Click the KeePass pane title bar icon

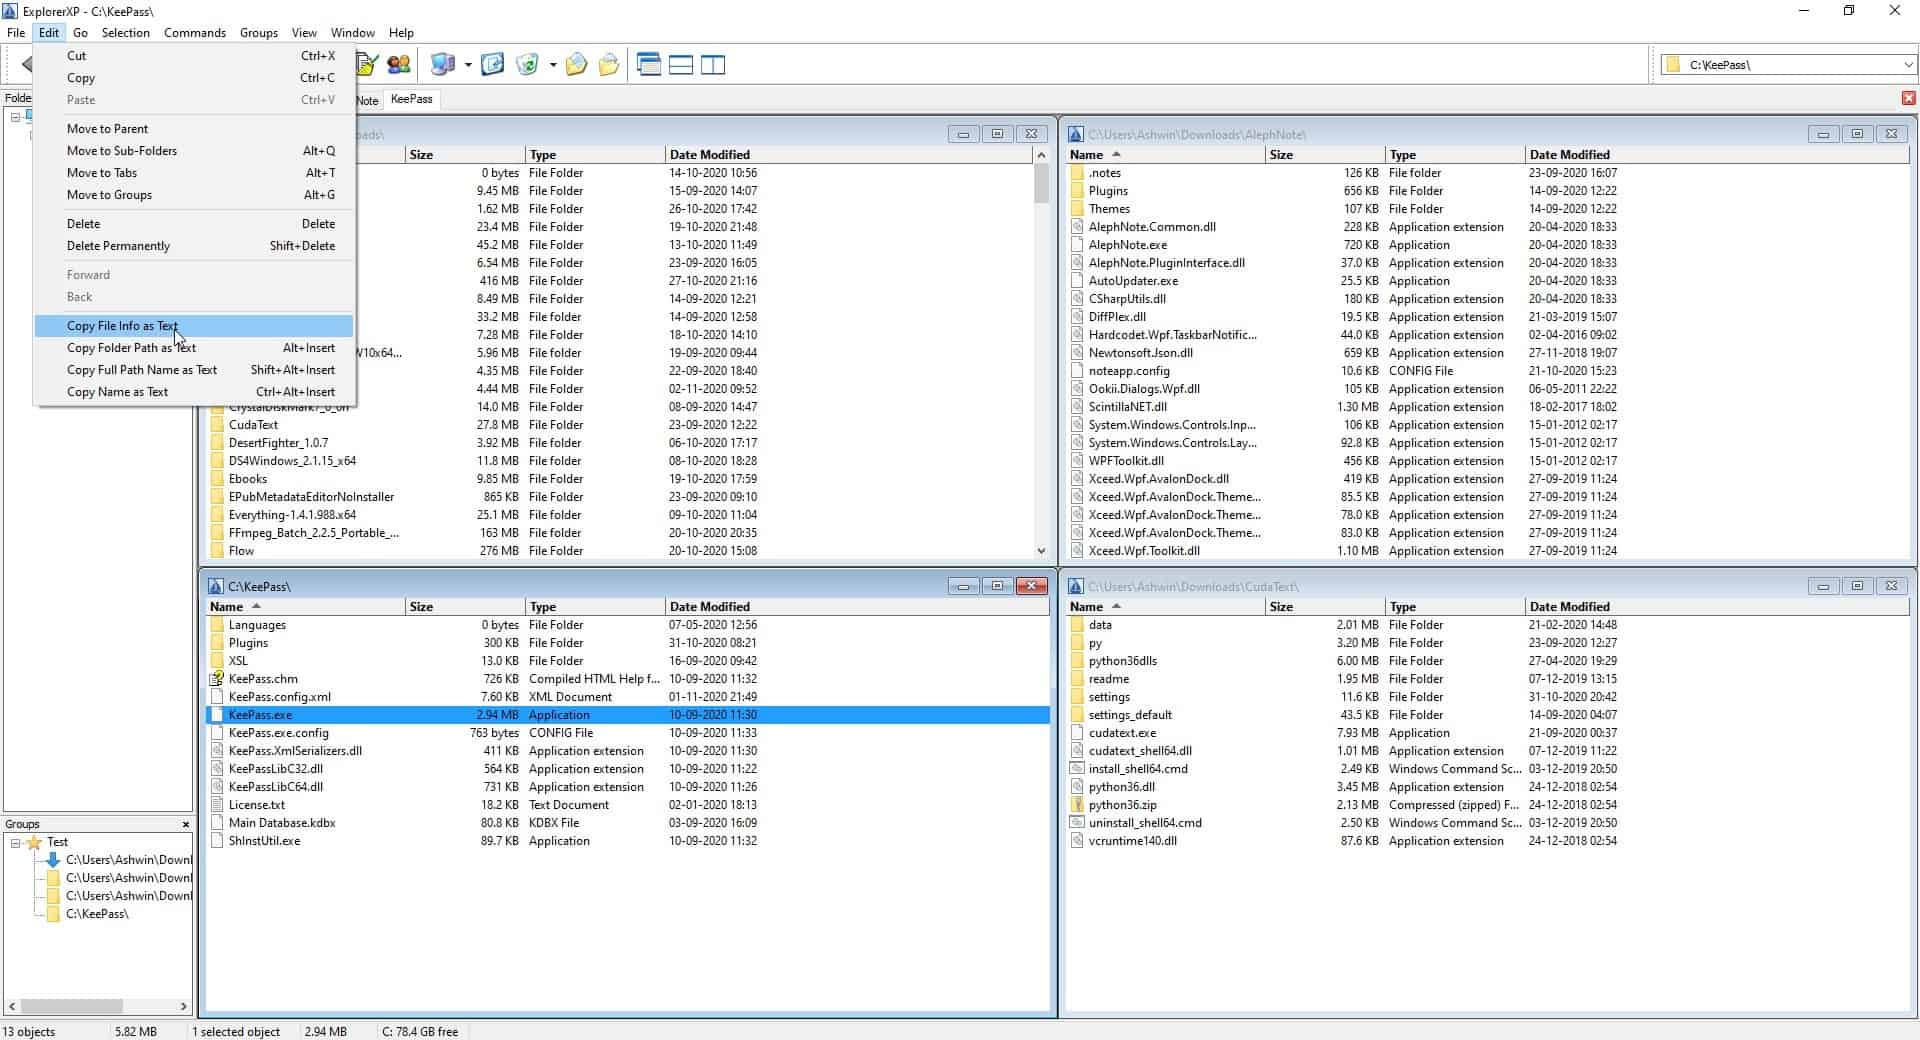coord(215,586)
